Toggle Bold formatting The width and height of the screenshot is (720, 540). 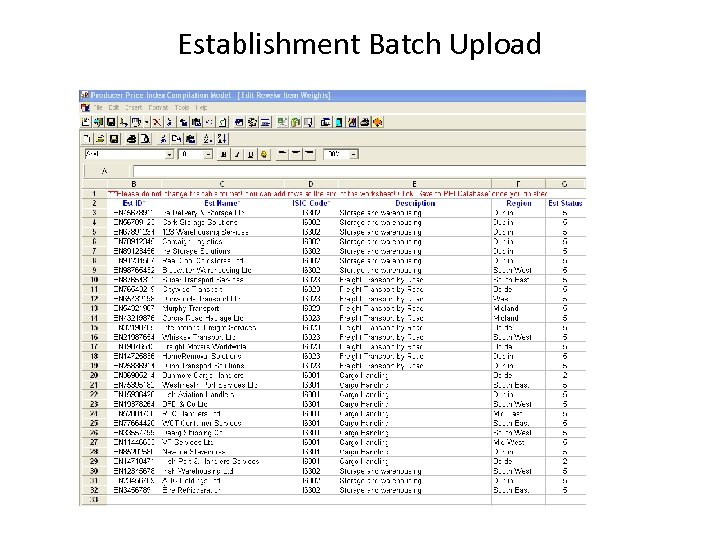[x=224, y=154]
